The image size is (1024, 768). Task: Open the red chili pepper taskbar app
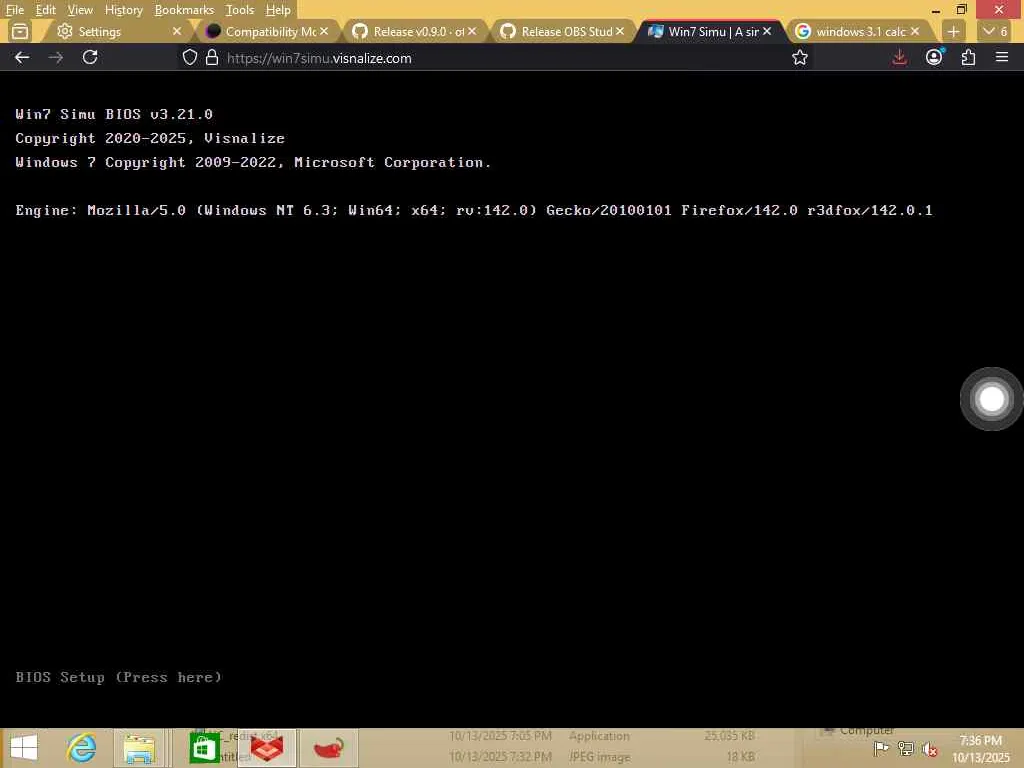click(x=328, y=748)
